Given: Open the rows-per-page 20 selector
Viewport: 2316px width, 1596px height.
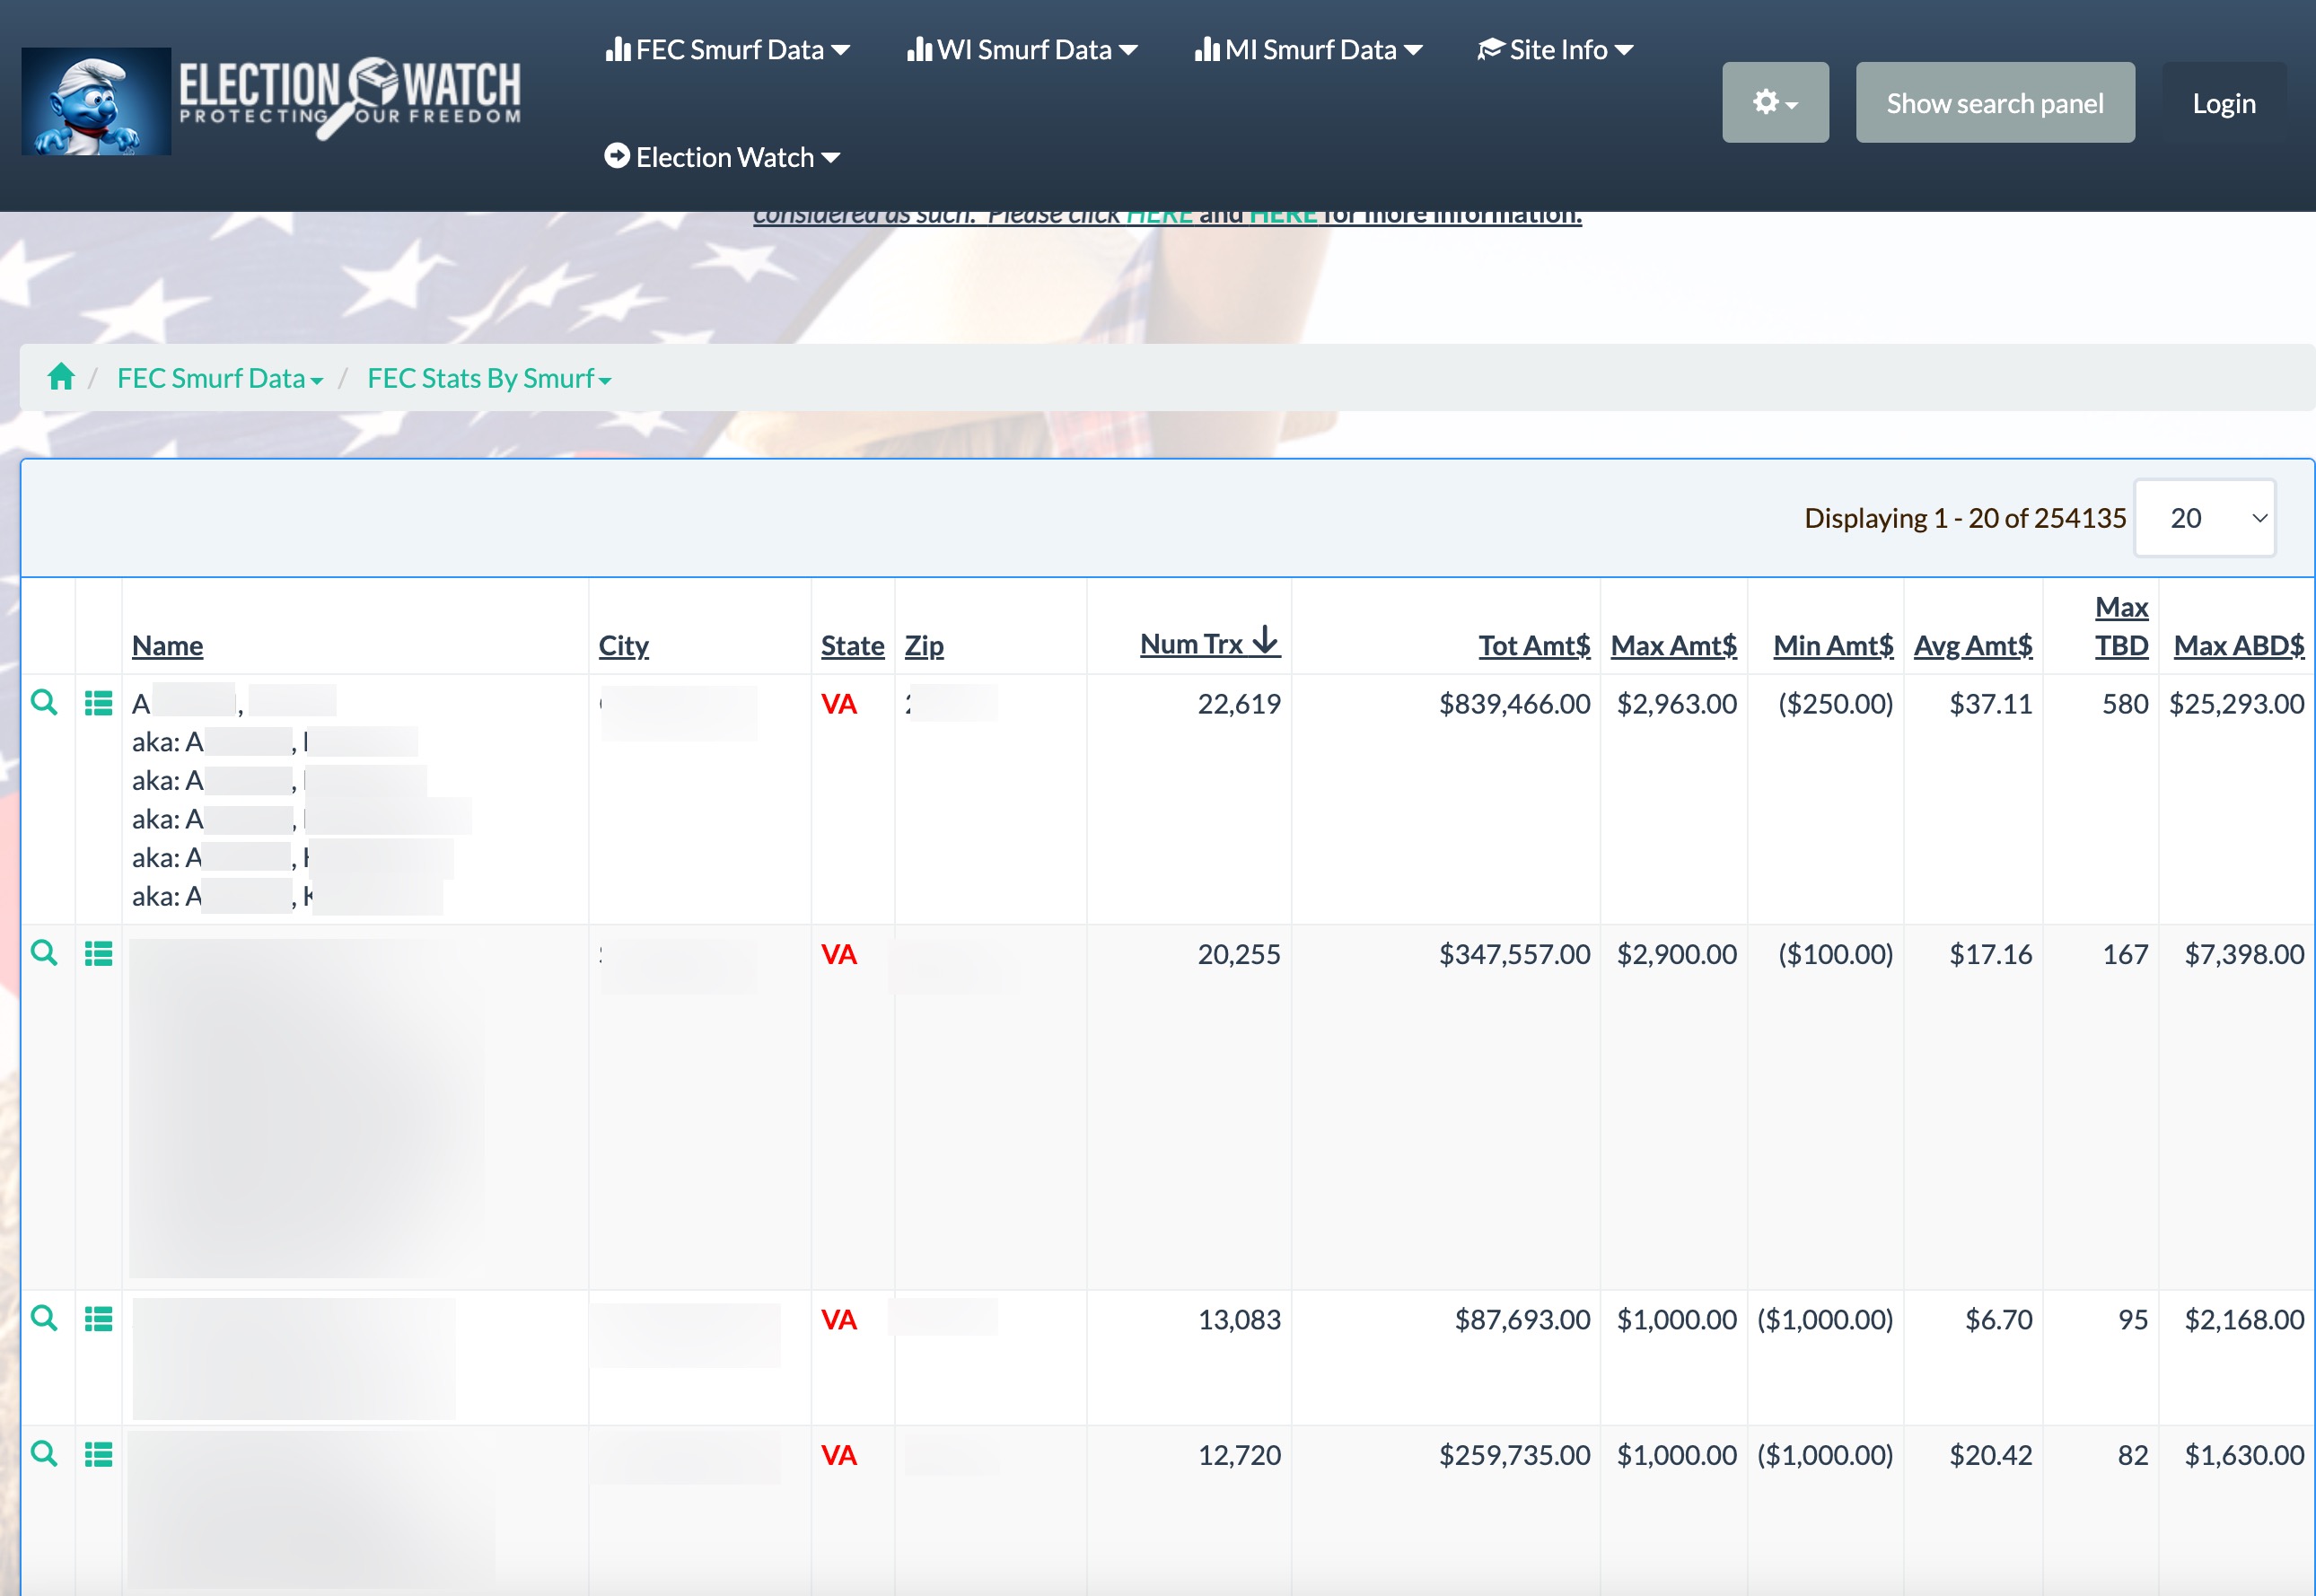Looking at the screenshot, I should (x=2204, y=518).
